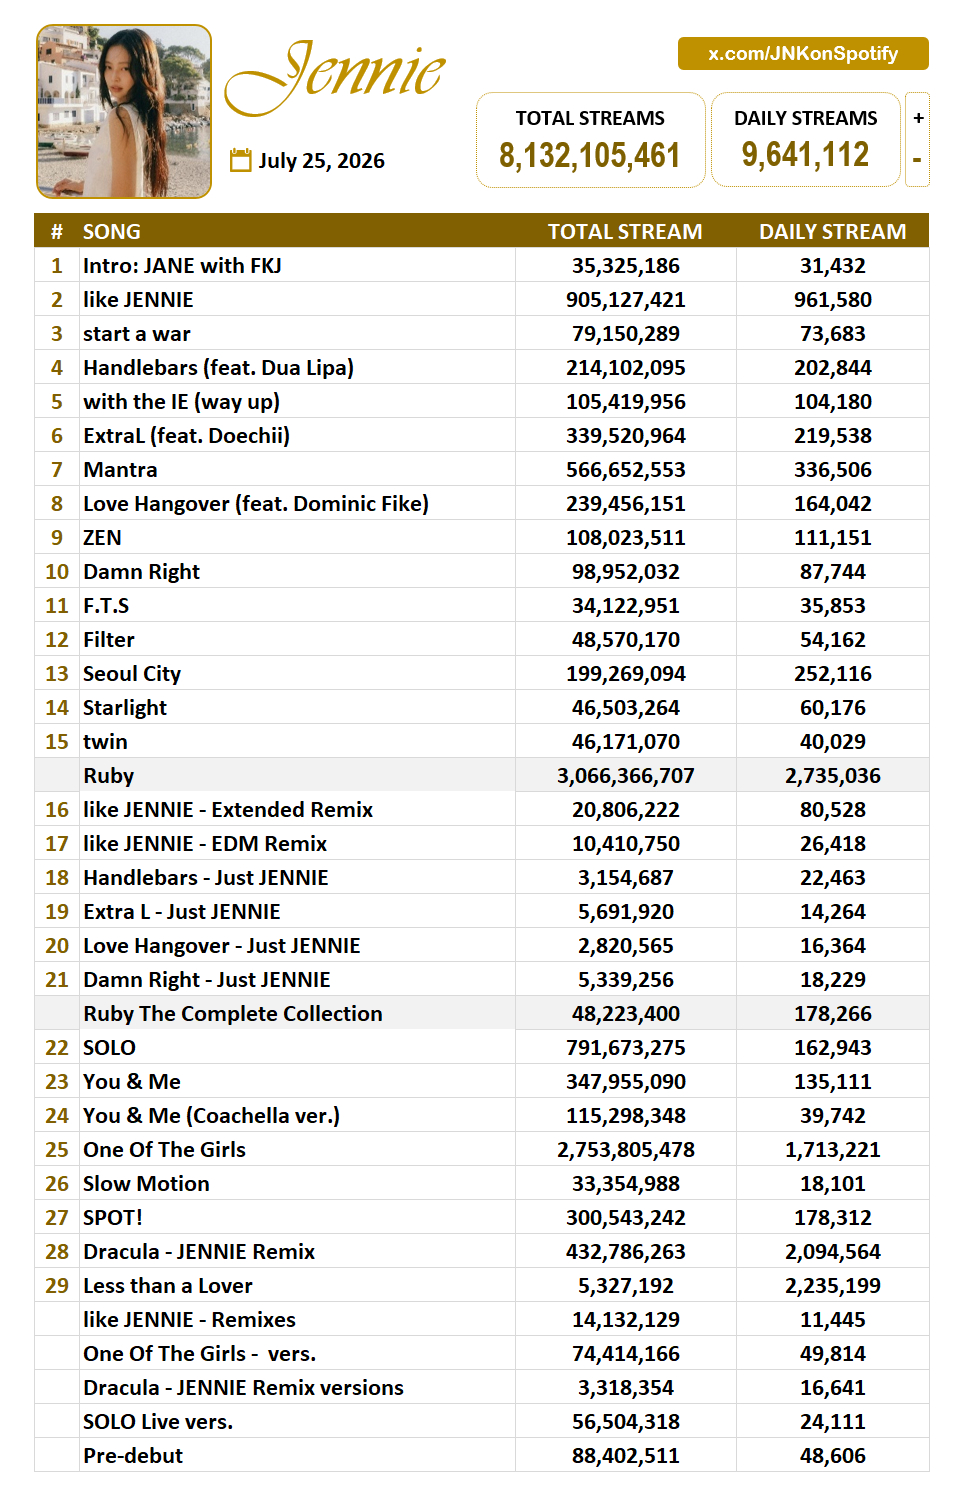Select the F.T.S song row
Viewport: 965px width, 1498px height.
pyautogui.click(x=482, y=605)
